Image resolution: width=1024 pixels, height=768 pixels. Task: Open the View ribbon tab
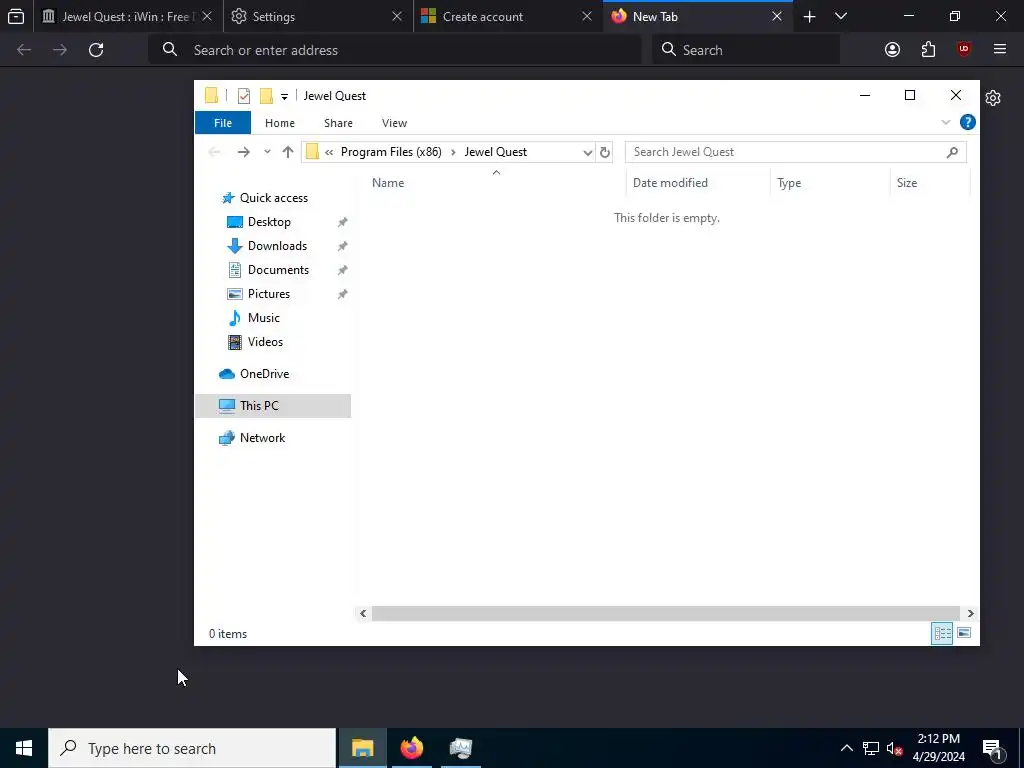pos(394,123)
